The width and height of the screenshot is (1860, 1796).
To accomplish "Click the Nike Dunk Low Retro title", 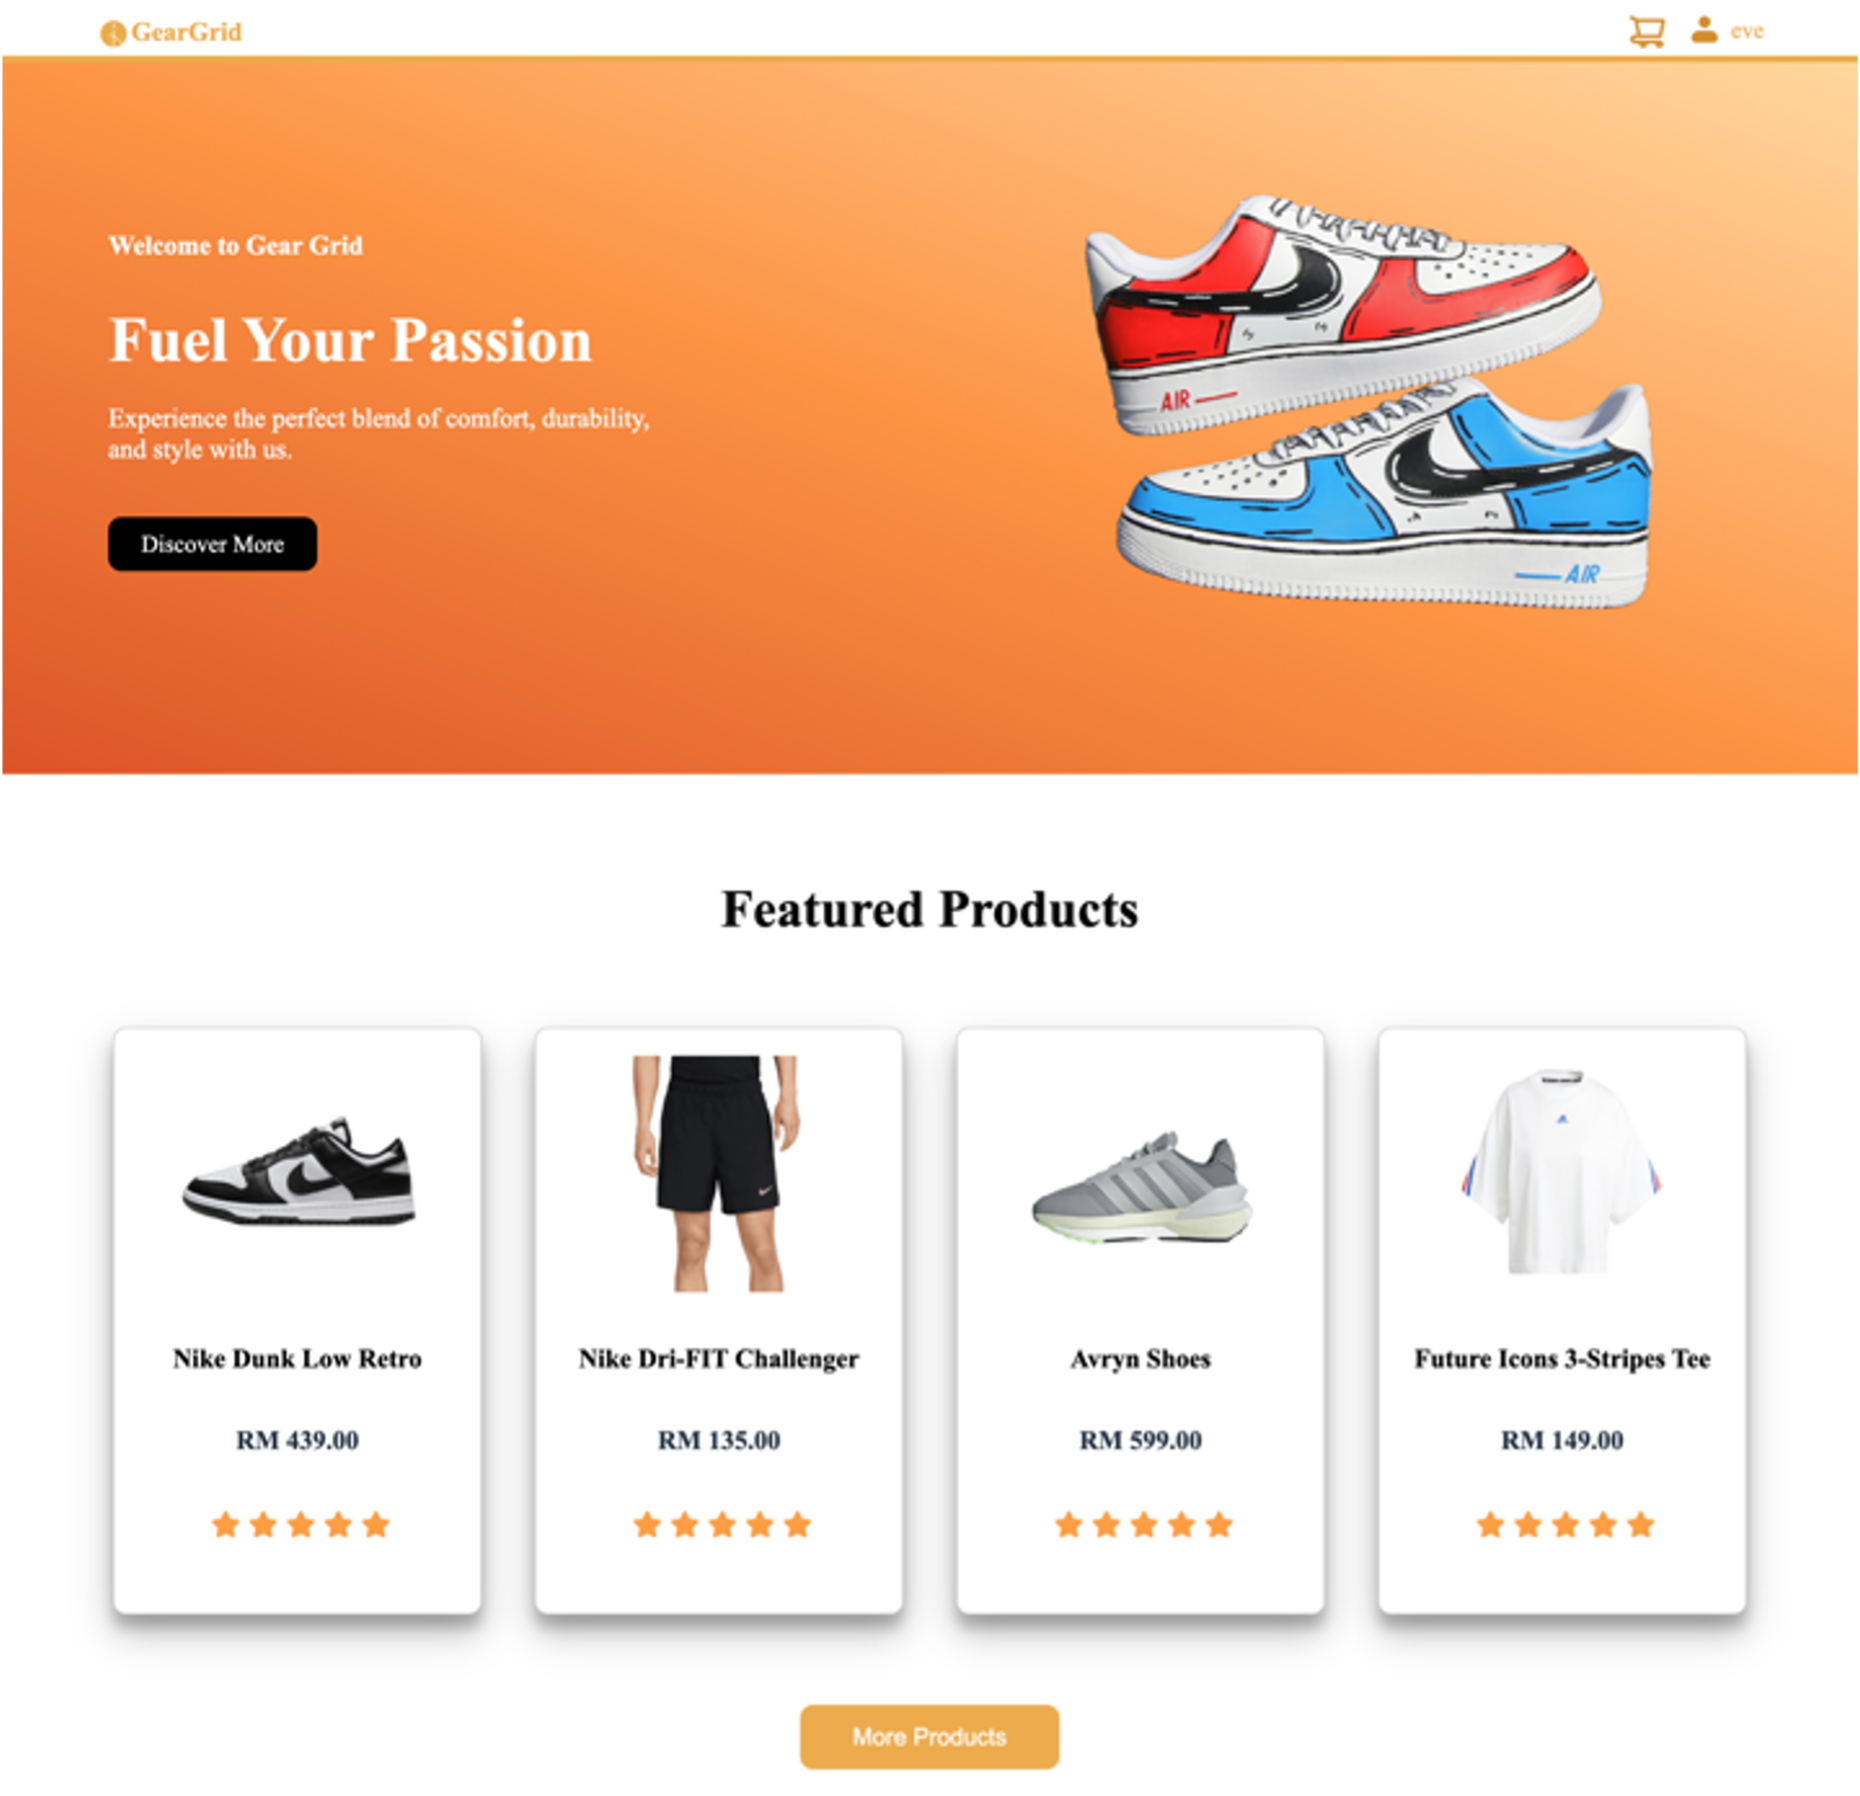I will pyautogui.click(x=297, y=1358).
